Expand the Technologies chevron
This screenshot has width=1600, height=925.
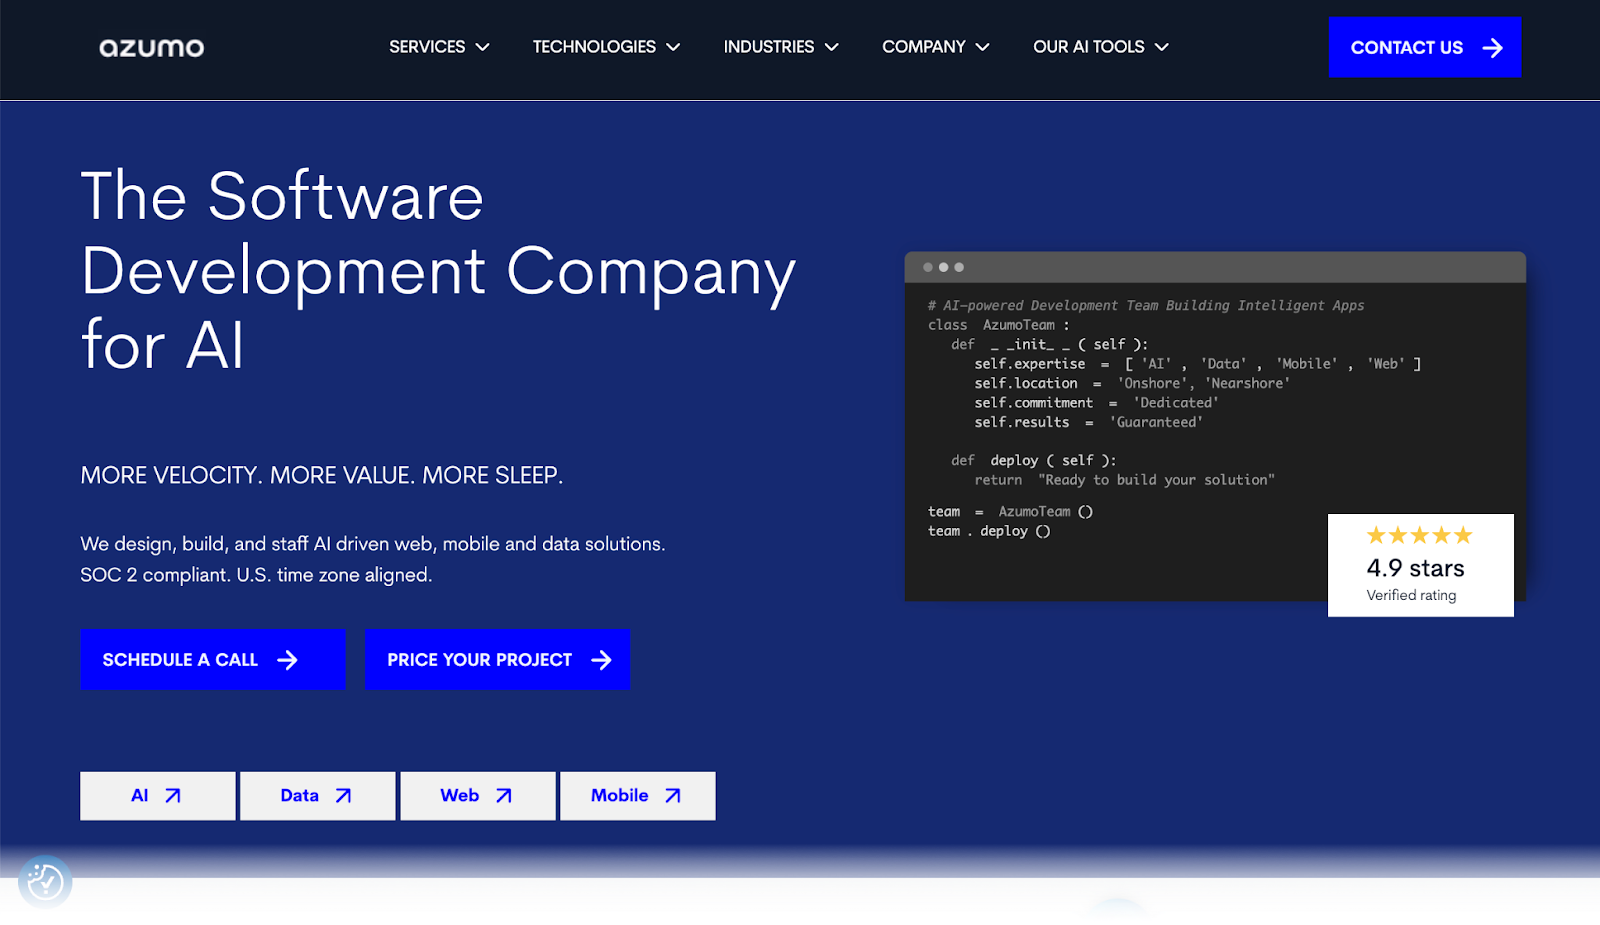(x=673, y=47)
